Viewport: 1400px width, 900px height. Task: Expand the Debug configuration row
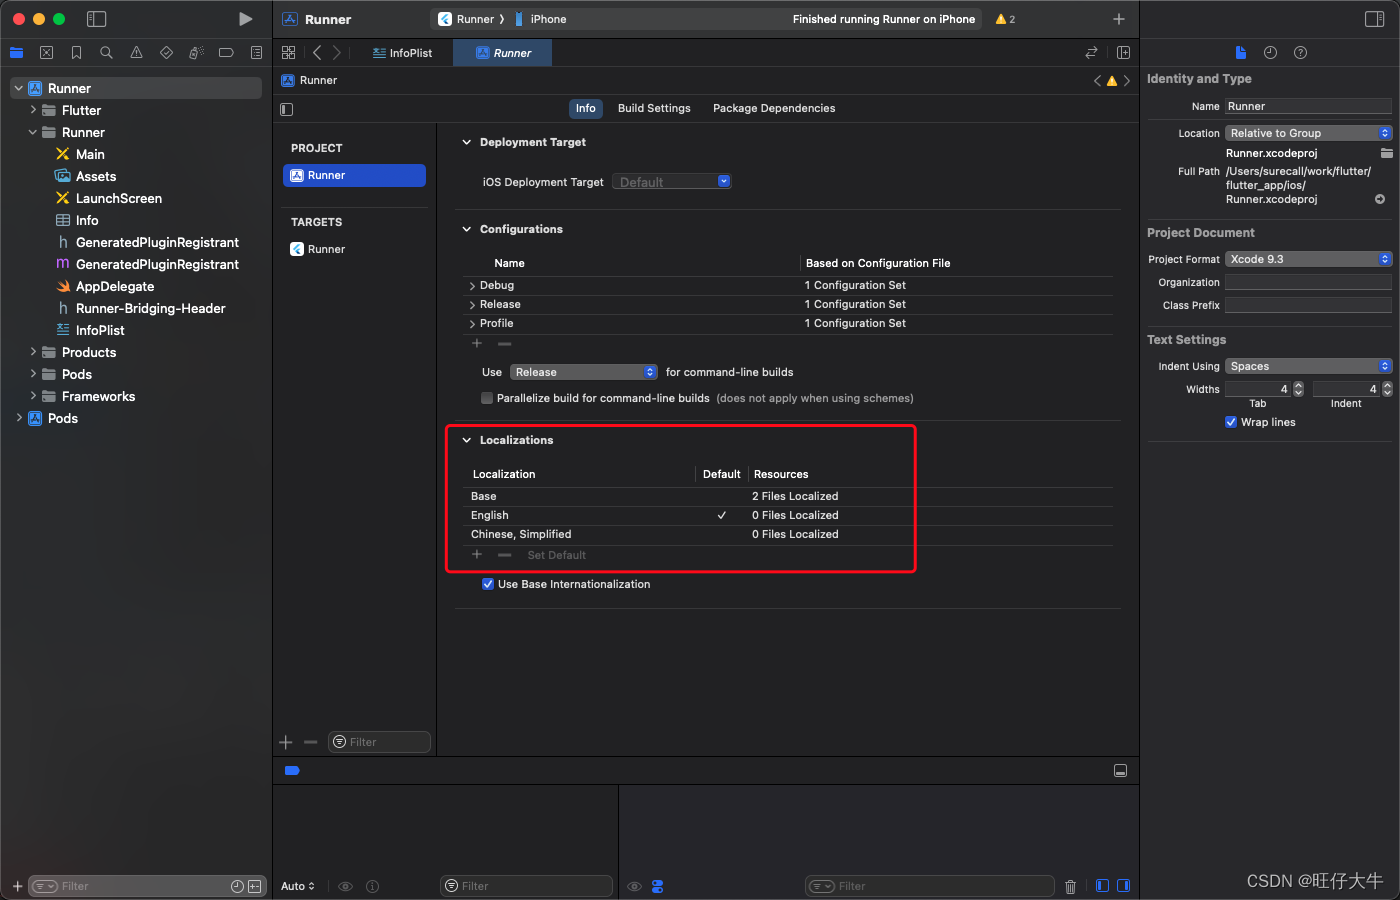tap(472, 286)
